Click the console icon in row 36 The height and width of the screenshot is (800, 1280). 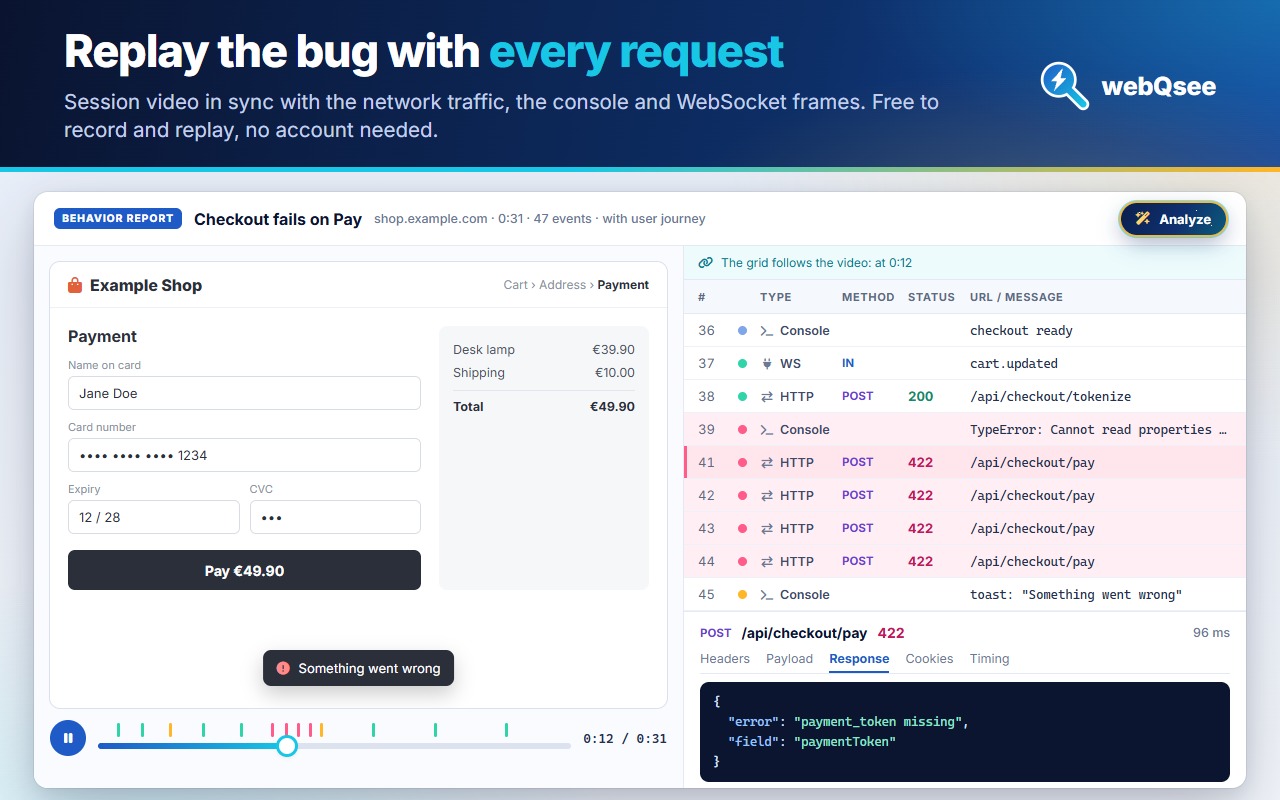(x=767, y=331)
